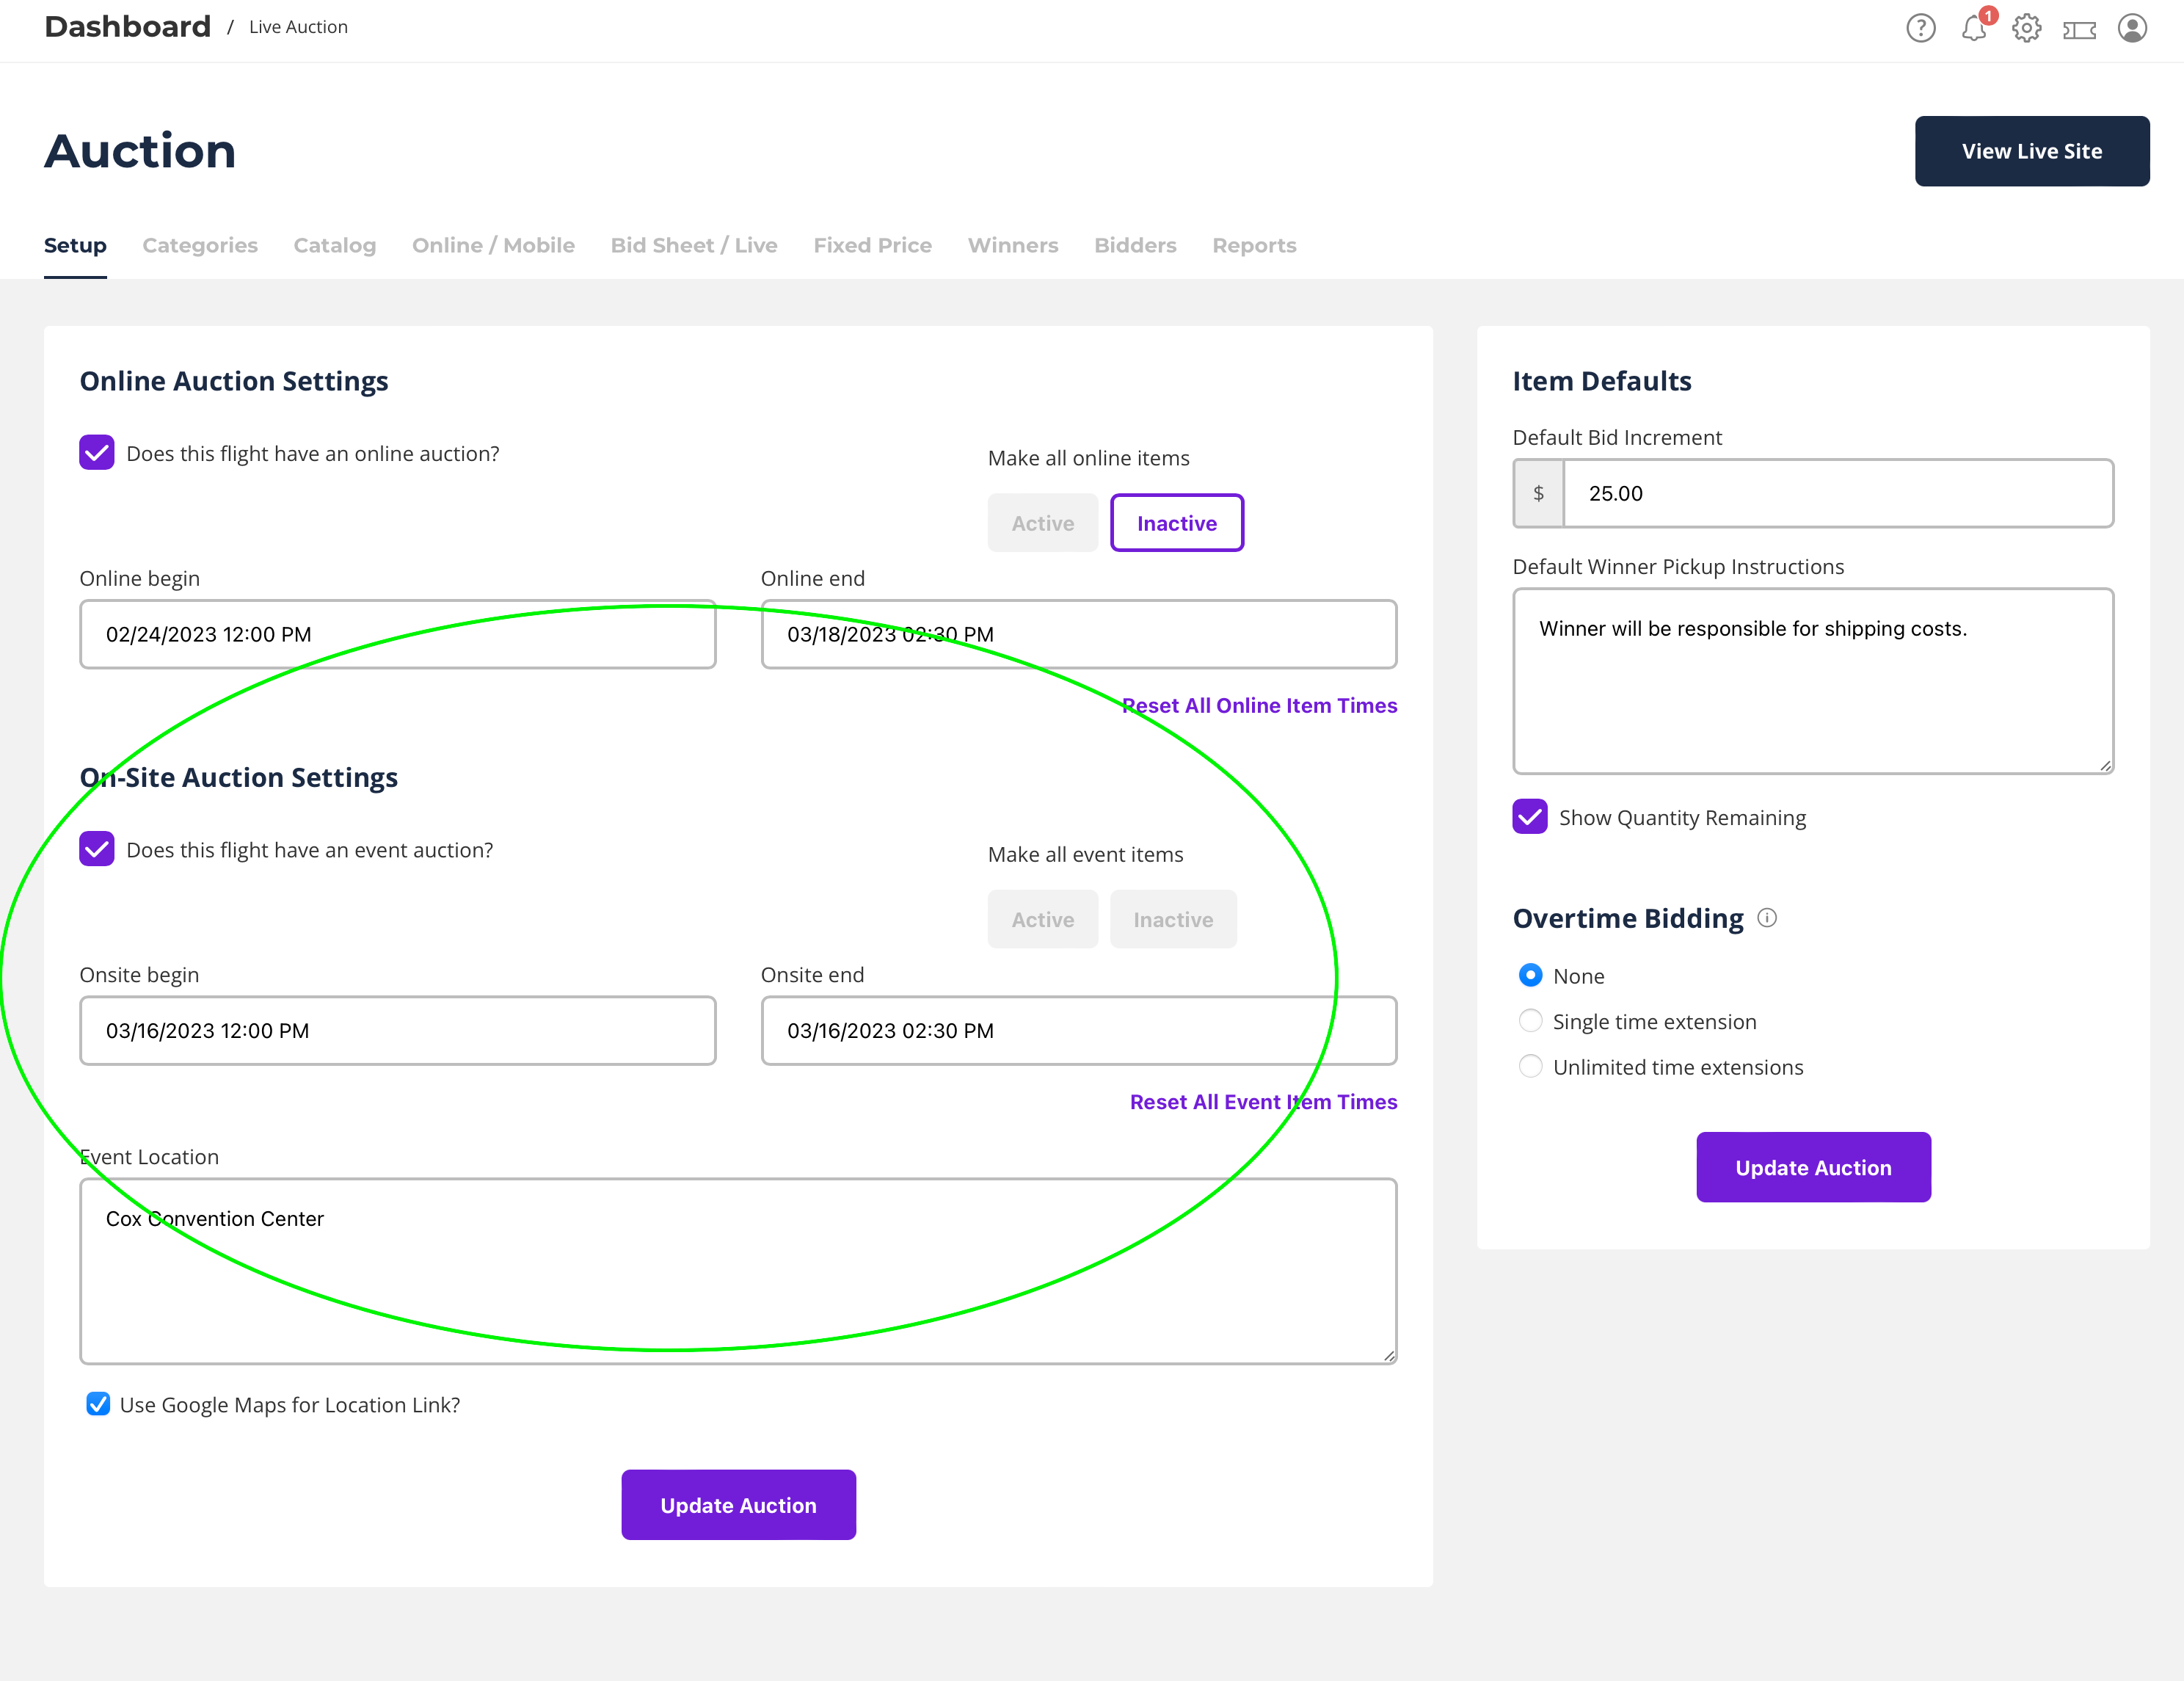Switch to the Catalog tab
This screenshot has width=2184, height=1681.
click(334, 245)
